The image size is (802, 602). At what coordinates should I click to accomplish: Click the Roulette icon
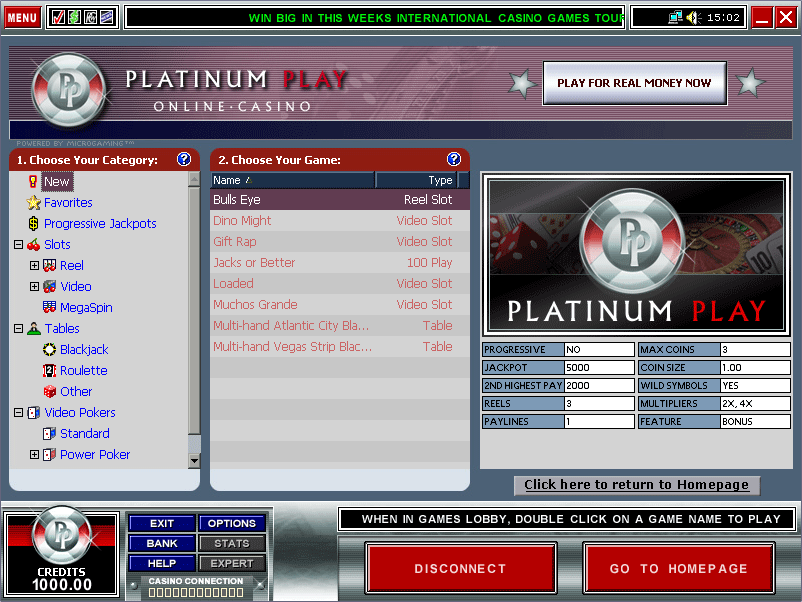(50, 370)
